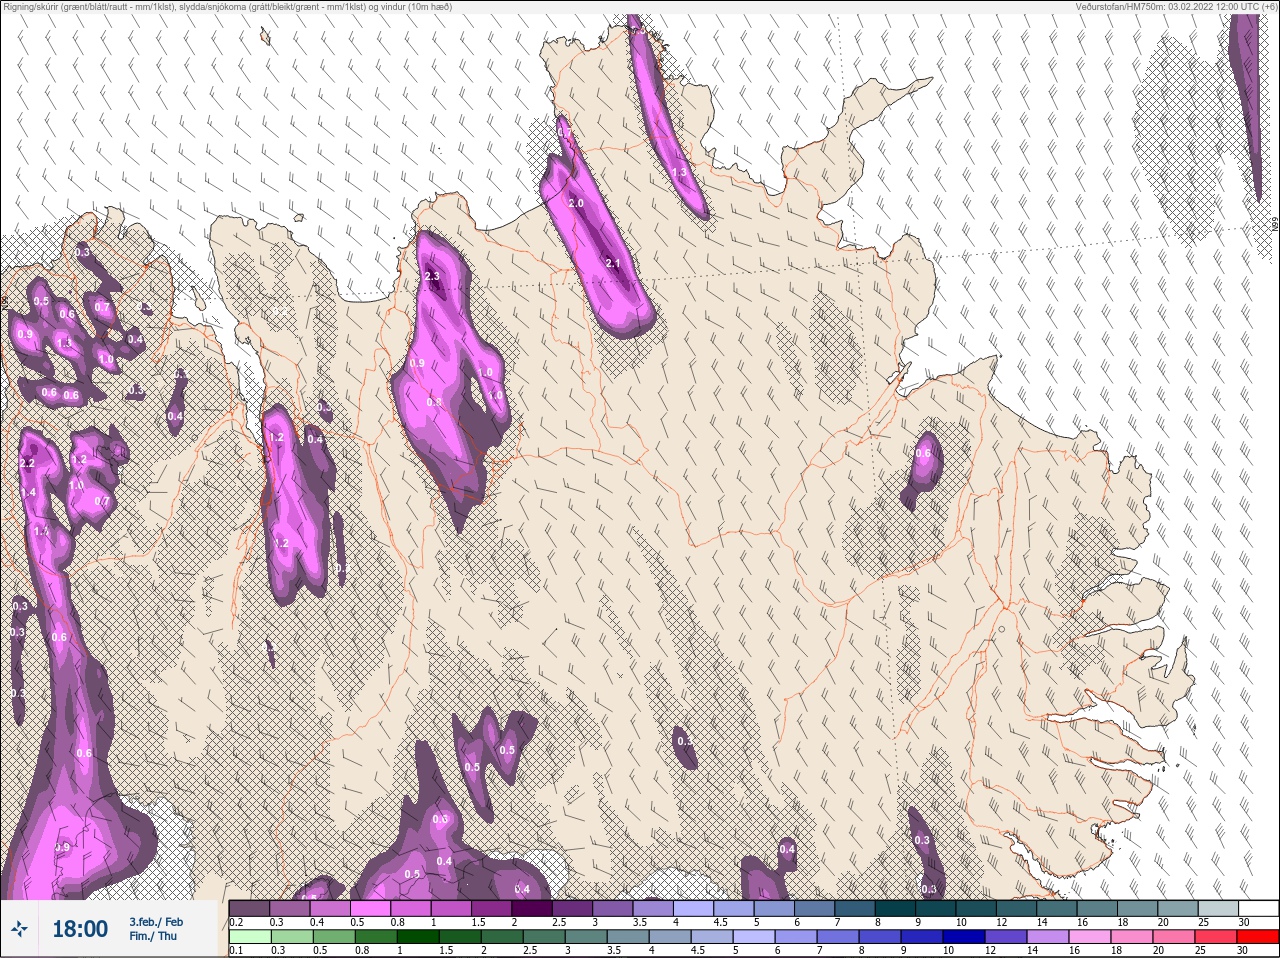This screenshot has height=958, width=1280.
Task: Click the Veðurstofan compass logo icon
Action: pos(20,929)
